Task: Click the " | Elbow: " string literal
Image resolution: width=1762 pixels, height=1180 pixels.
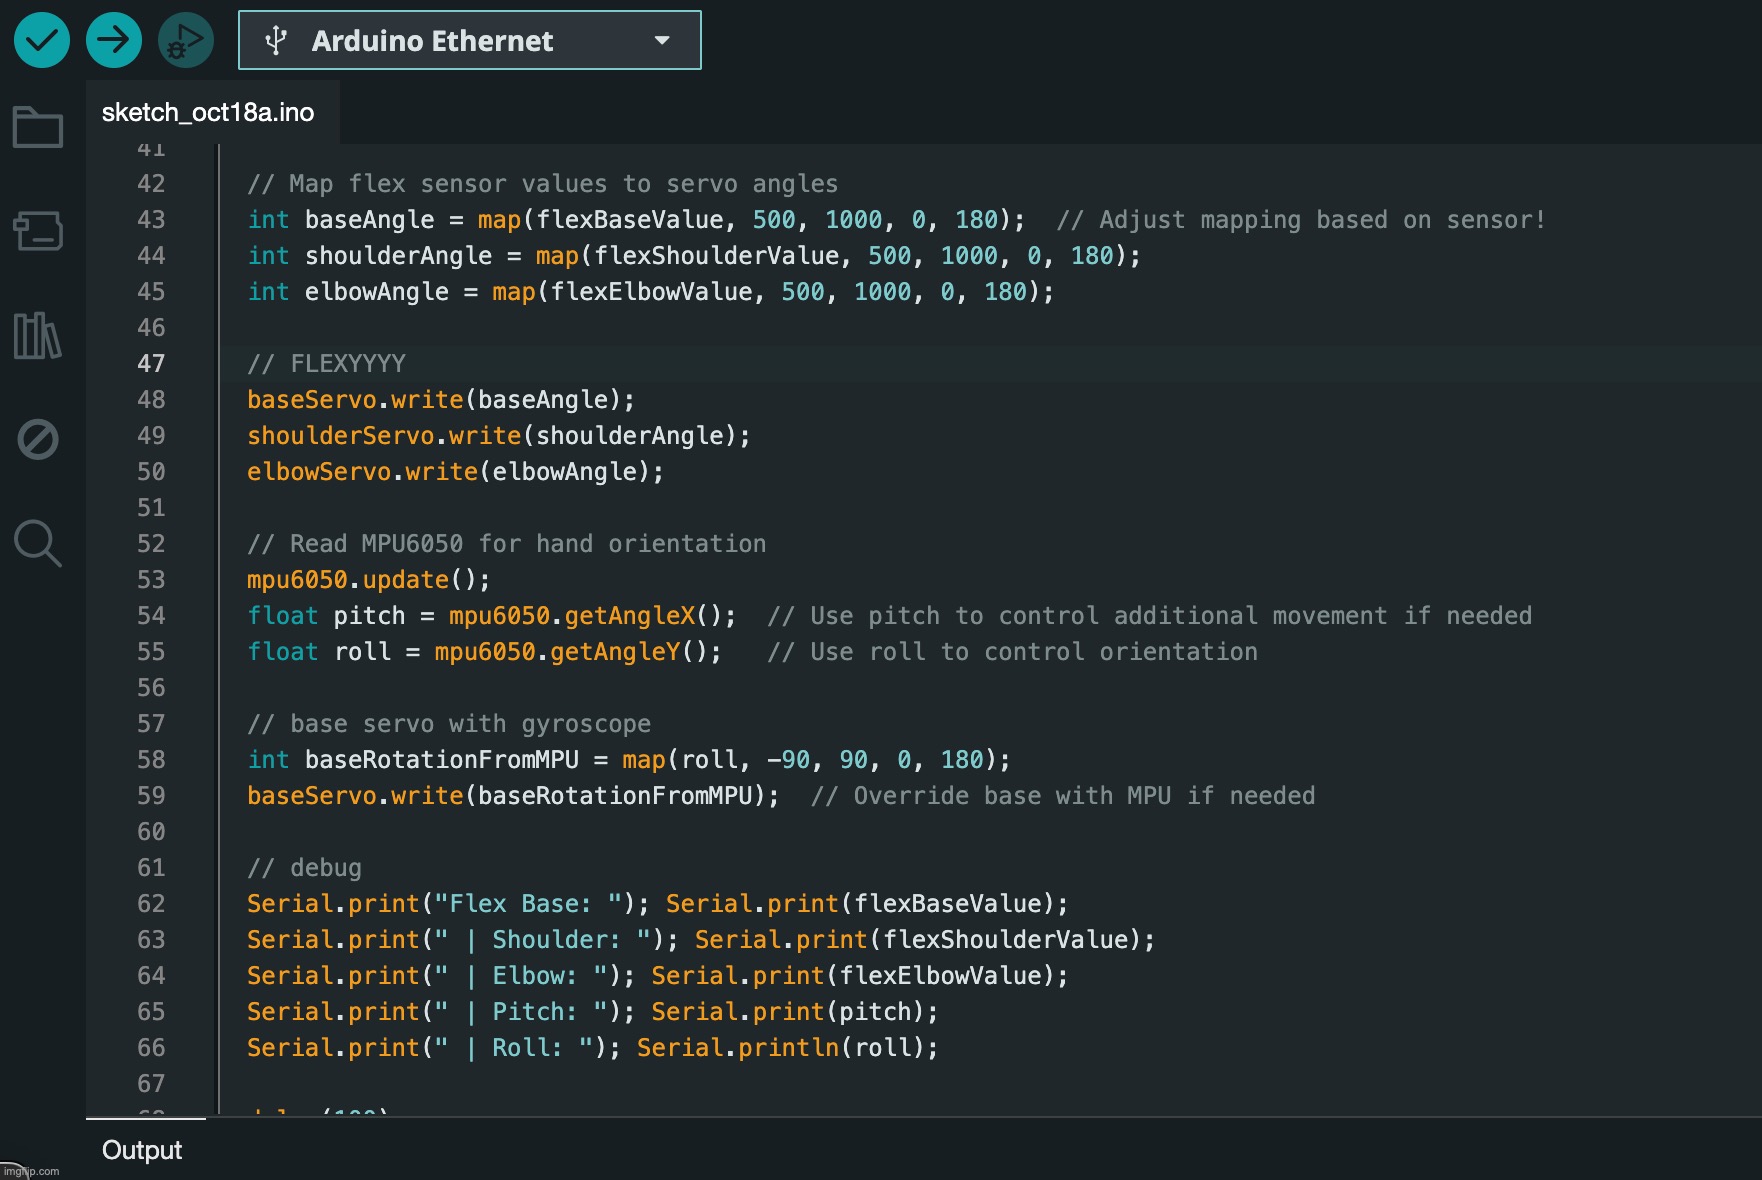Action: 521,976
